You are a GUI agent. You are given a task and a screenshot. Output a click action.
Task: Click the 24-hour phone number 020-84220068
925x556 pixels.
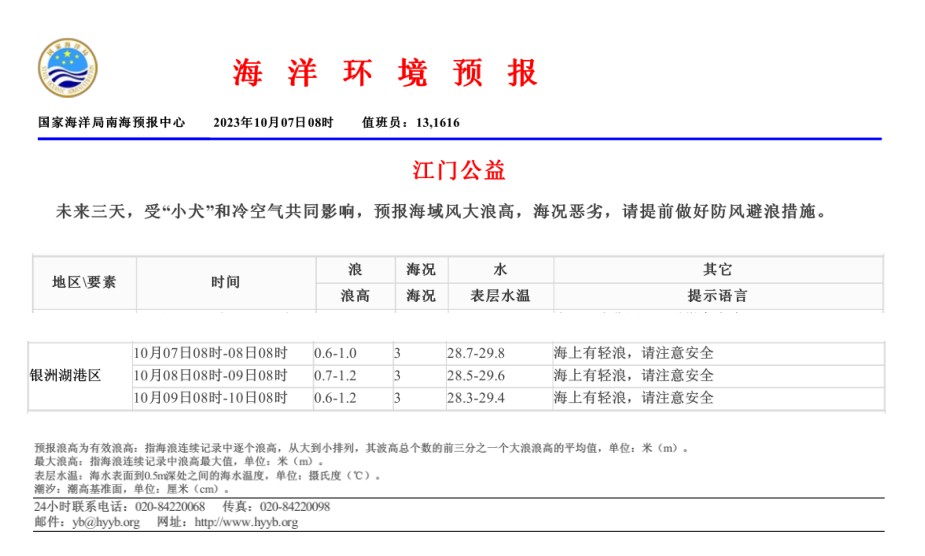click(x=167, y=507)
